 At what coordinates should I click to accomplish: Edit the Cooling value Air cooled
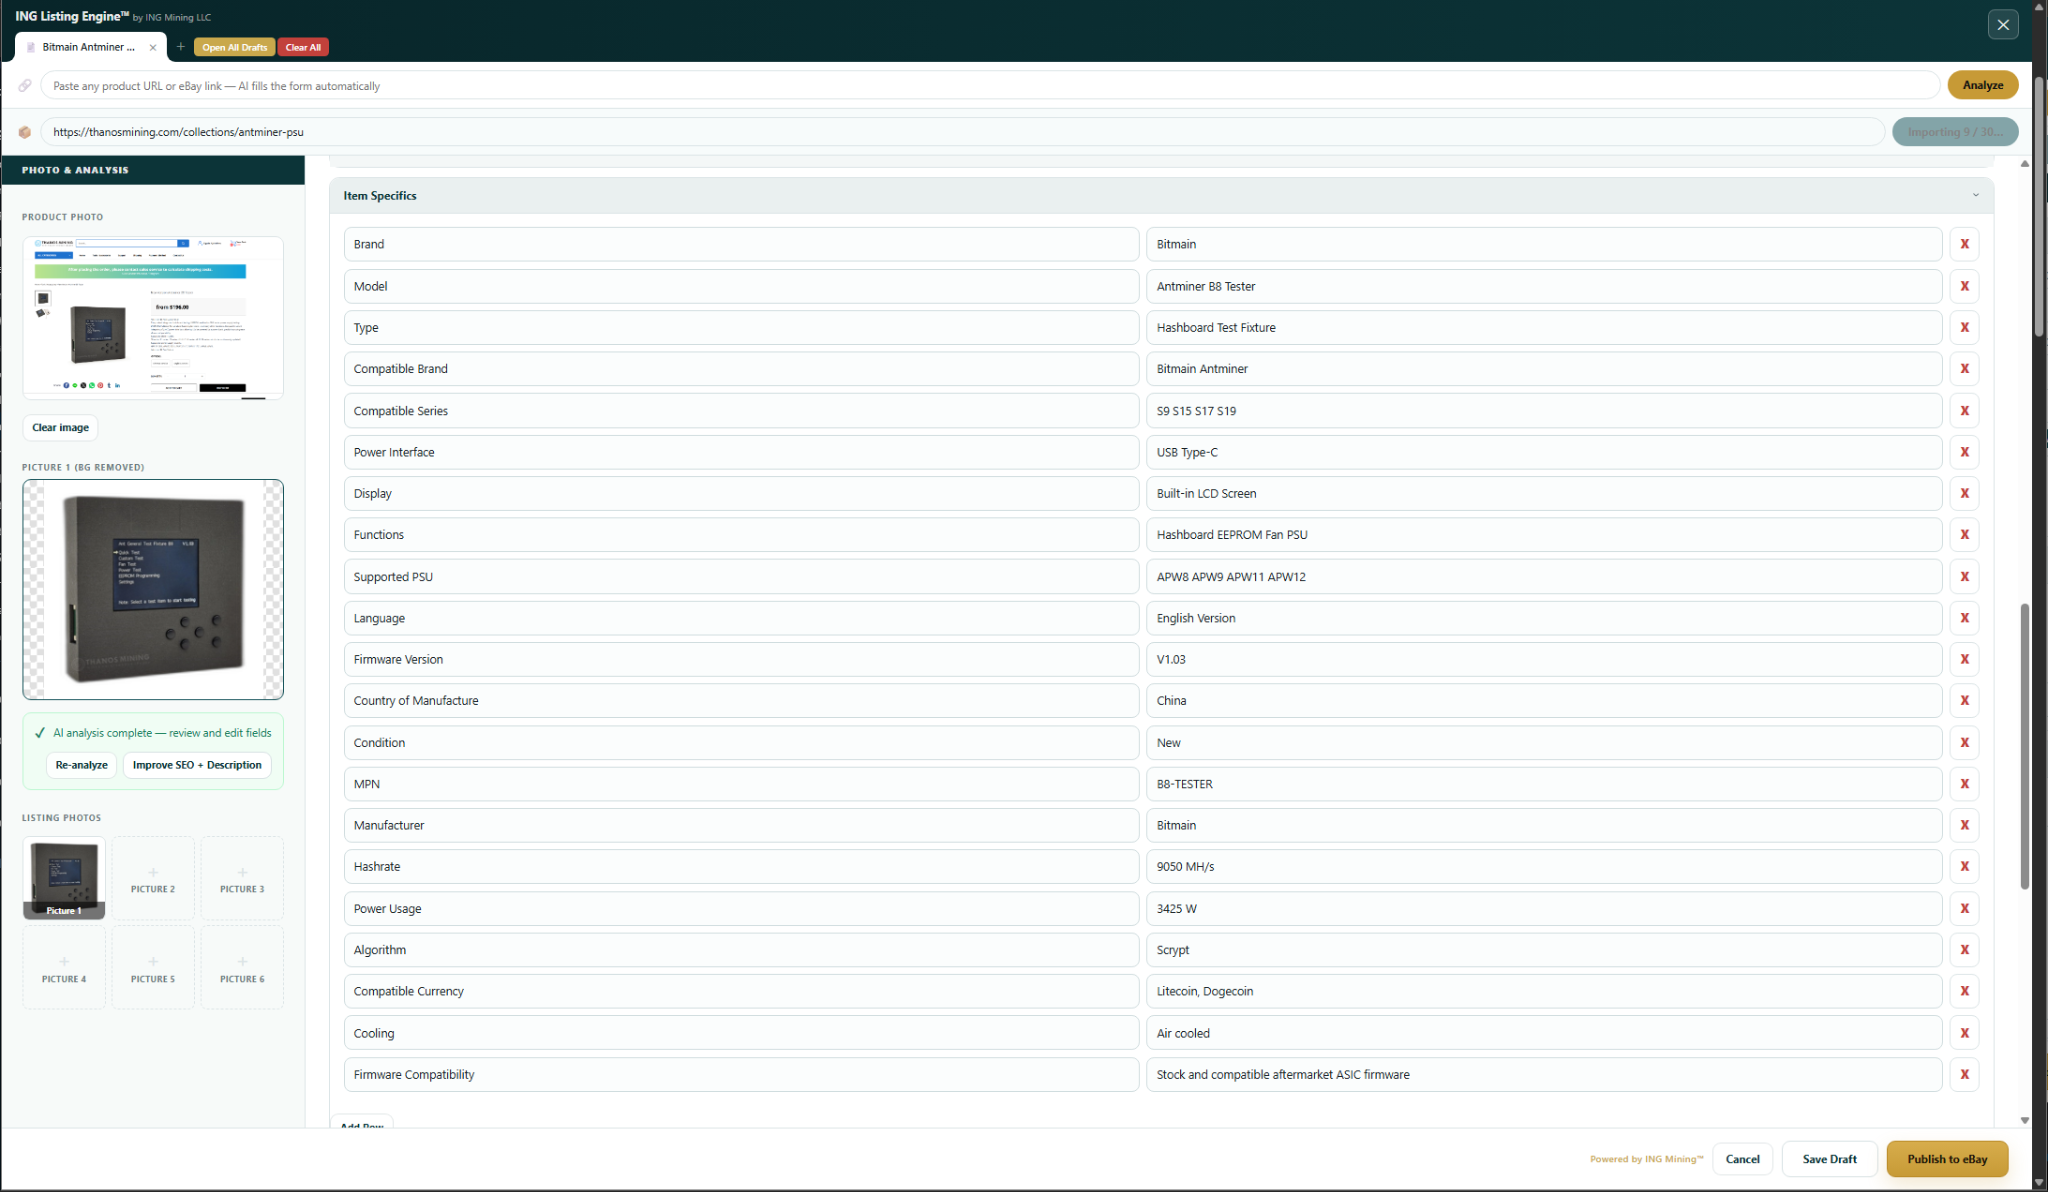tap(1544, 1033)
